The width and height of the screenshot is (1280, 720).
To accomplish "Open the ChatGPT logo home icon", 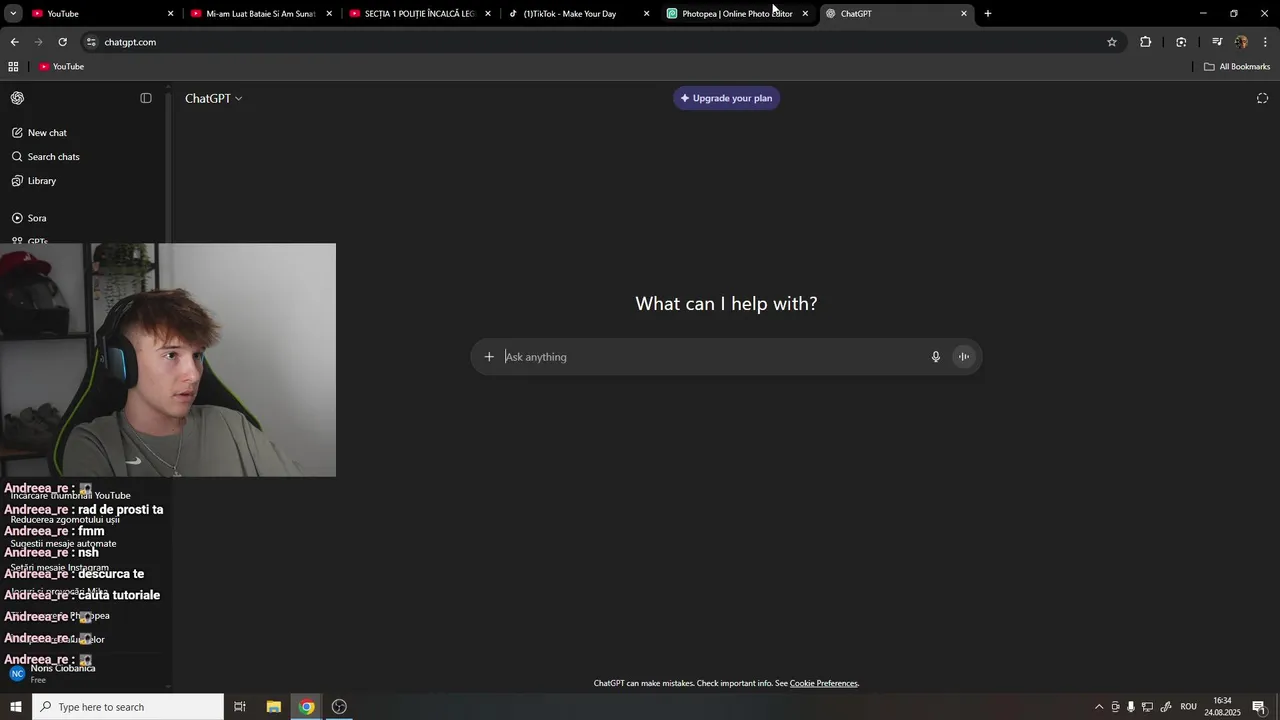I will click(18, 98).
